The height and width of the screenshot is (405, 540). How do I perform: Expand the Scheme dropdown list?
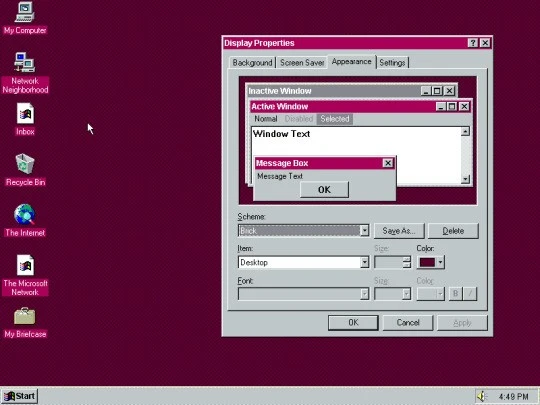[x=364, y=230]
